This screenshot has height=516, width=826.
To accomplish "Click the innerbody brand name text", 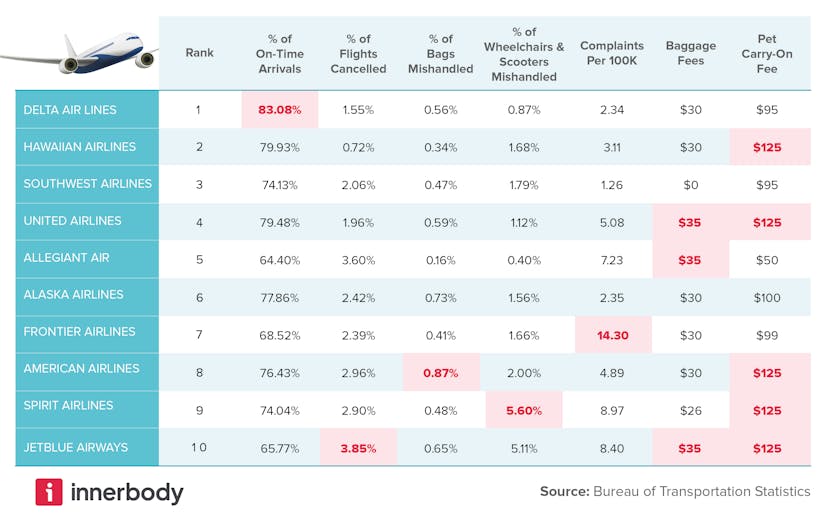I will [x=127, y=492].
